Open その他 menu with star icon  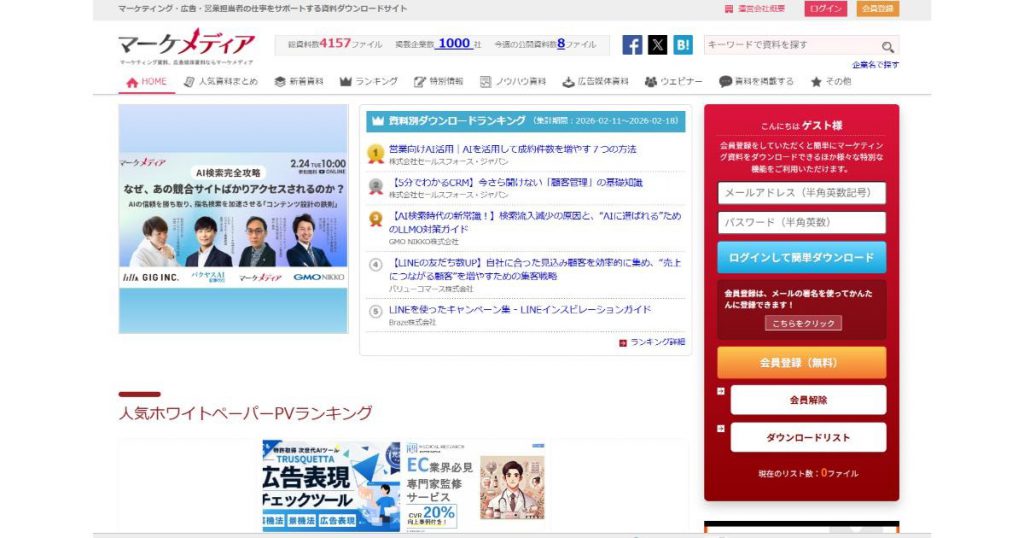tap(830, 82)
